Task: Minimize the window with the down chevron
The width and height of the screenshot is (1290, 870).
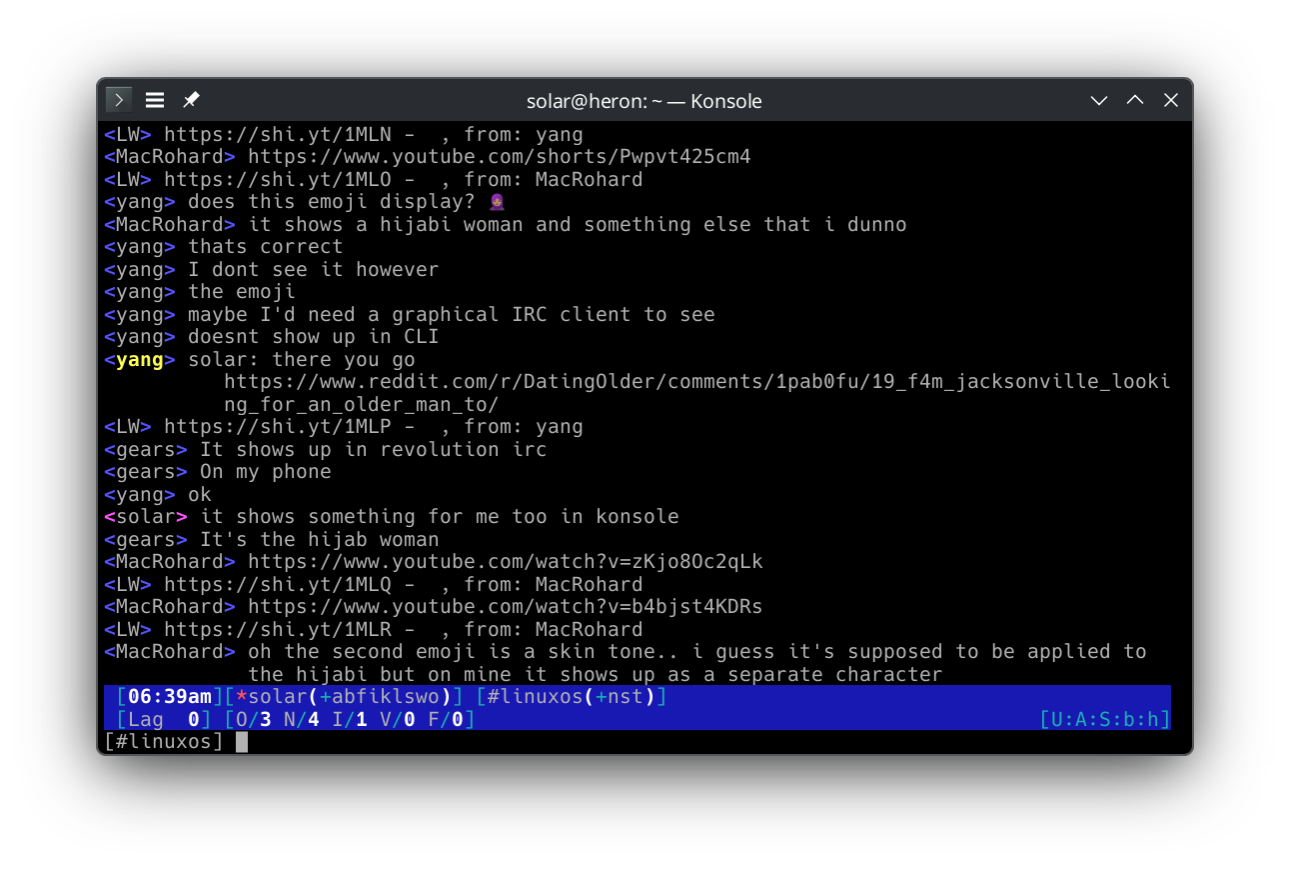Action: (x=1099, y=100)
